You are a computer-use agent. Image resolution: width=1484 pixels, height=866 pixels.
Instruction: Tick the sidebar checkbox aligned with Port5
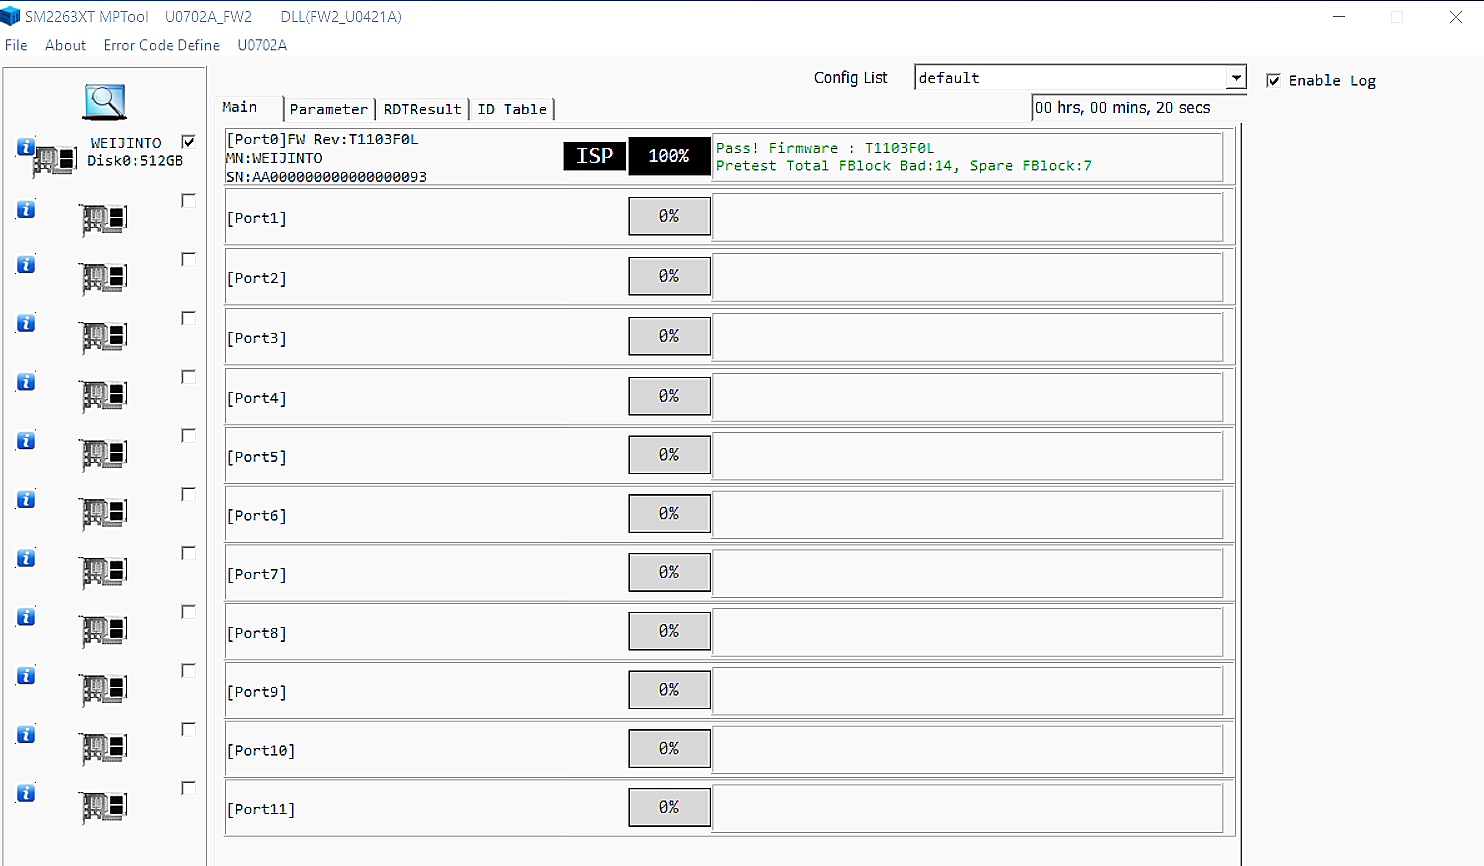coord(188,436)
